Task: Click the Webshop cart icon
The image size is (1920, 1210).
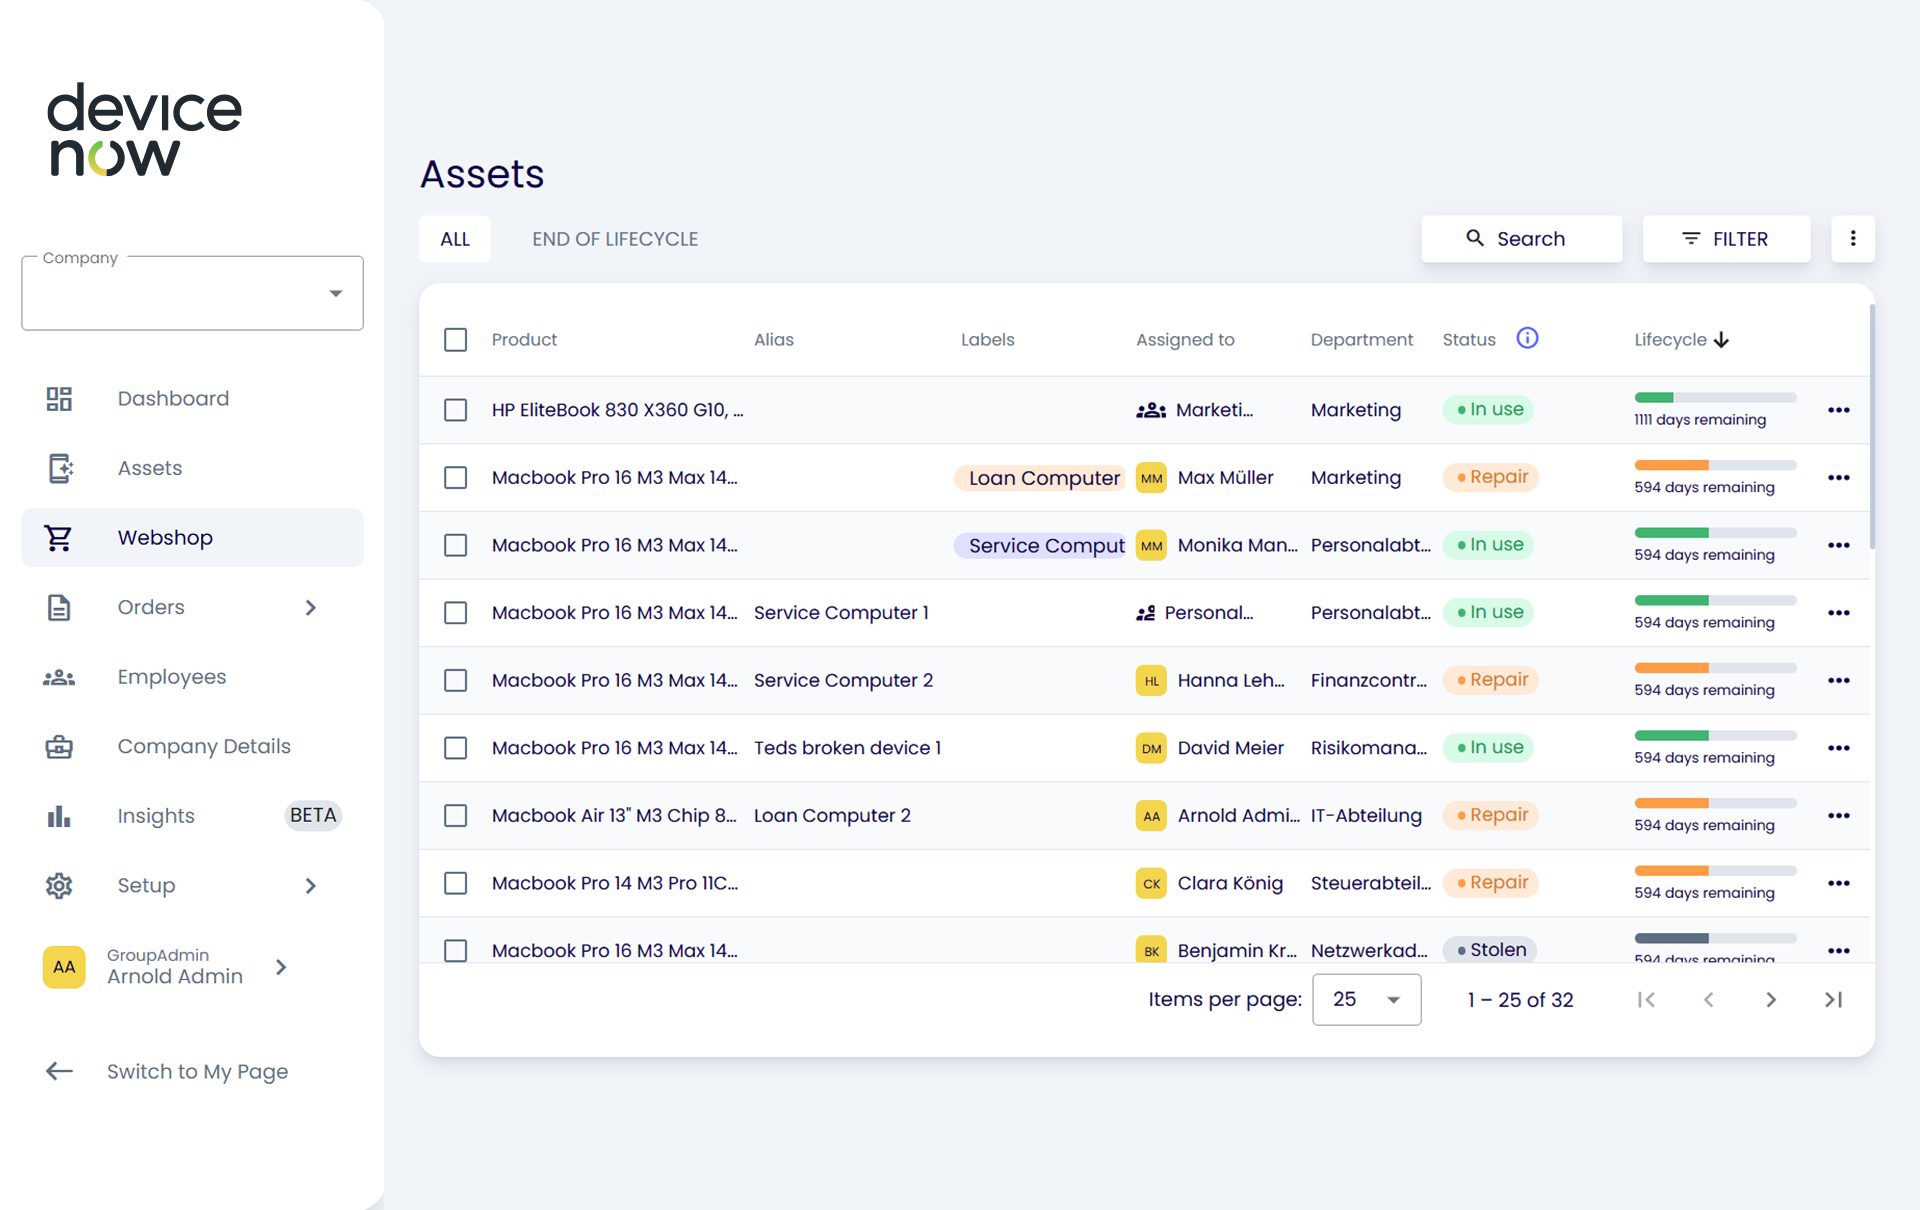Action: 59,538
